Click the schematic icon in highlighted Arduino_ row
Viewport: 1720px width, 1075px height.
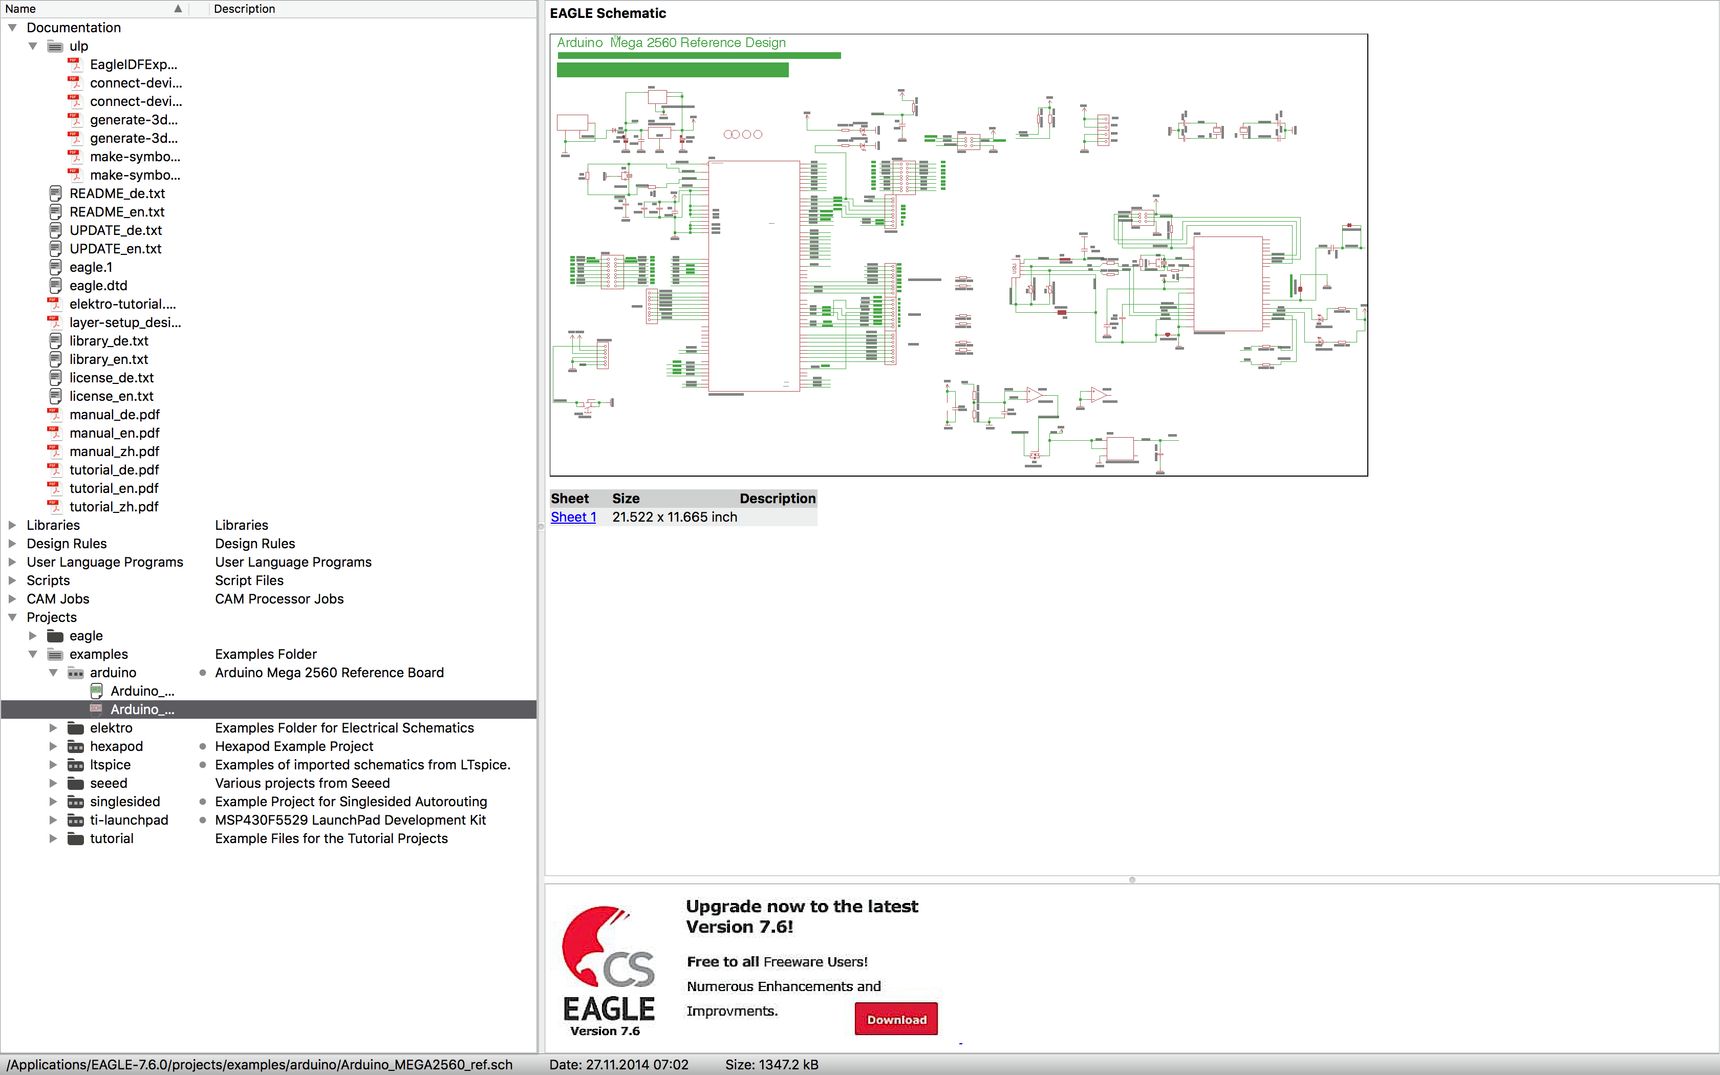[x=96, y=709]
